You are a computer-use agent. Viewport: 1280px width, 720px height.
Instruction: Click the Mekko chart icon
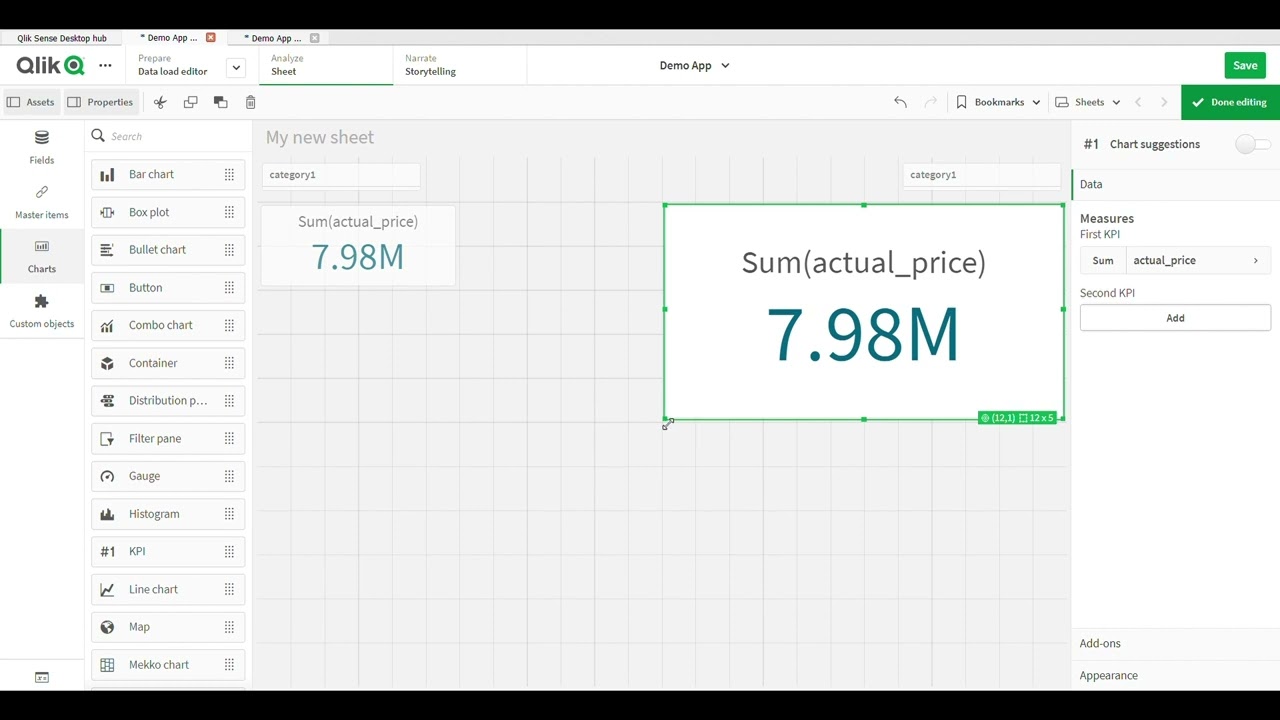click(x=107, y=665)
